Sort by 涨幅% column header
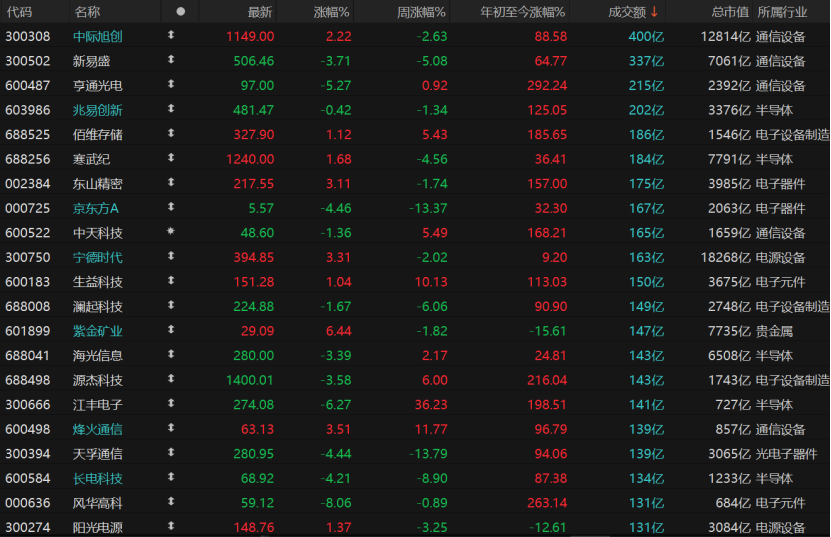The image size is (831, 537). (x=331, y=12)
